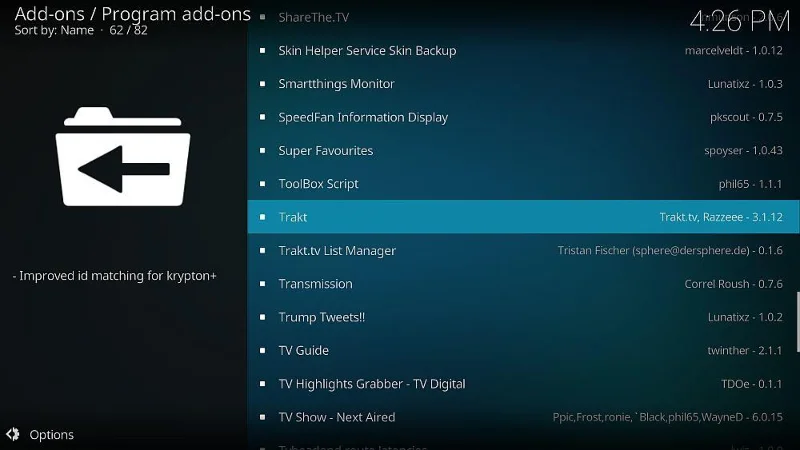Click the TDOe - 0.1.1 version text
Image resolution: width=800 pixels, height=450 pixels.
752,384
